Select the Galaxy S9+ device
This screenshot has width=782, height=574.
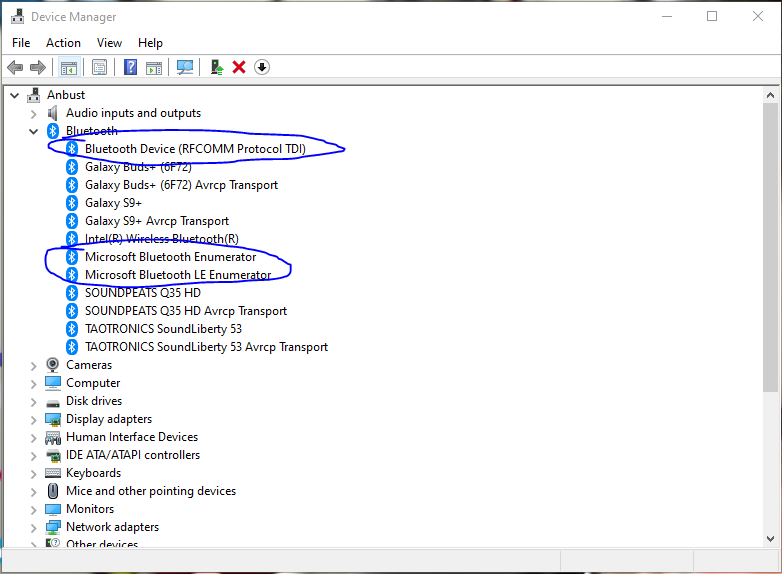click(x=113, y=202)
